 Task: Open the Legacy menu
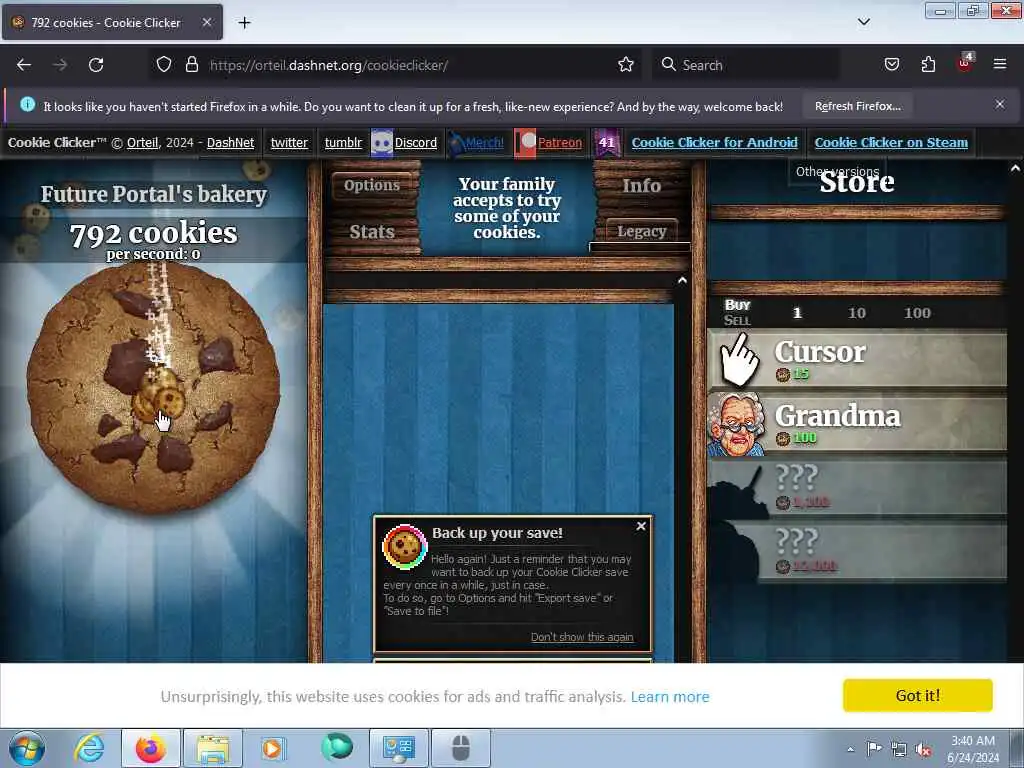[641, 231]
